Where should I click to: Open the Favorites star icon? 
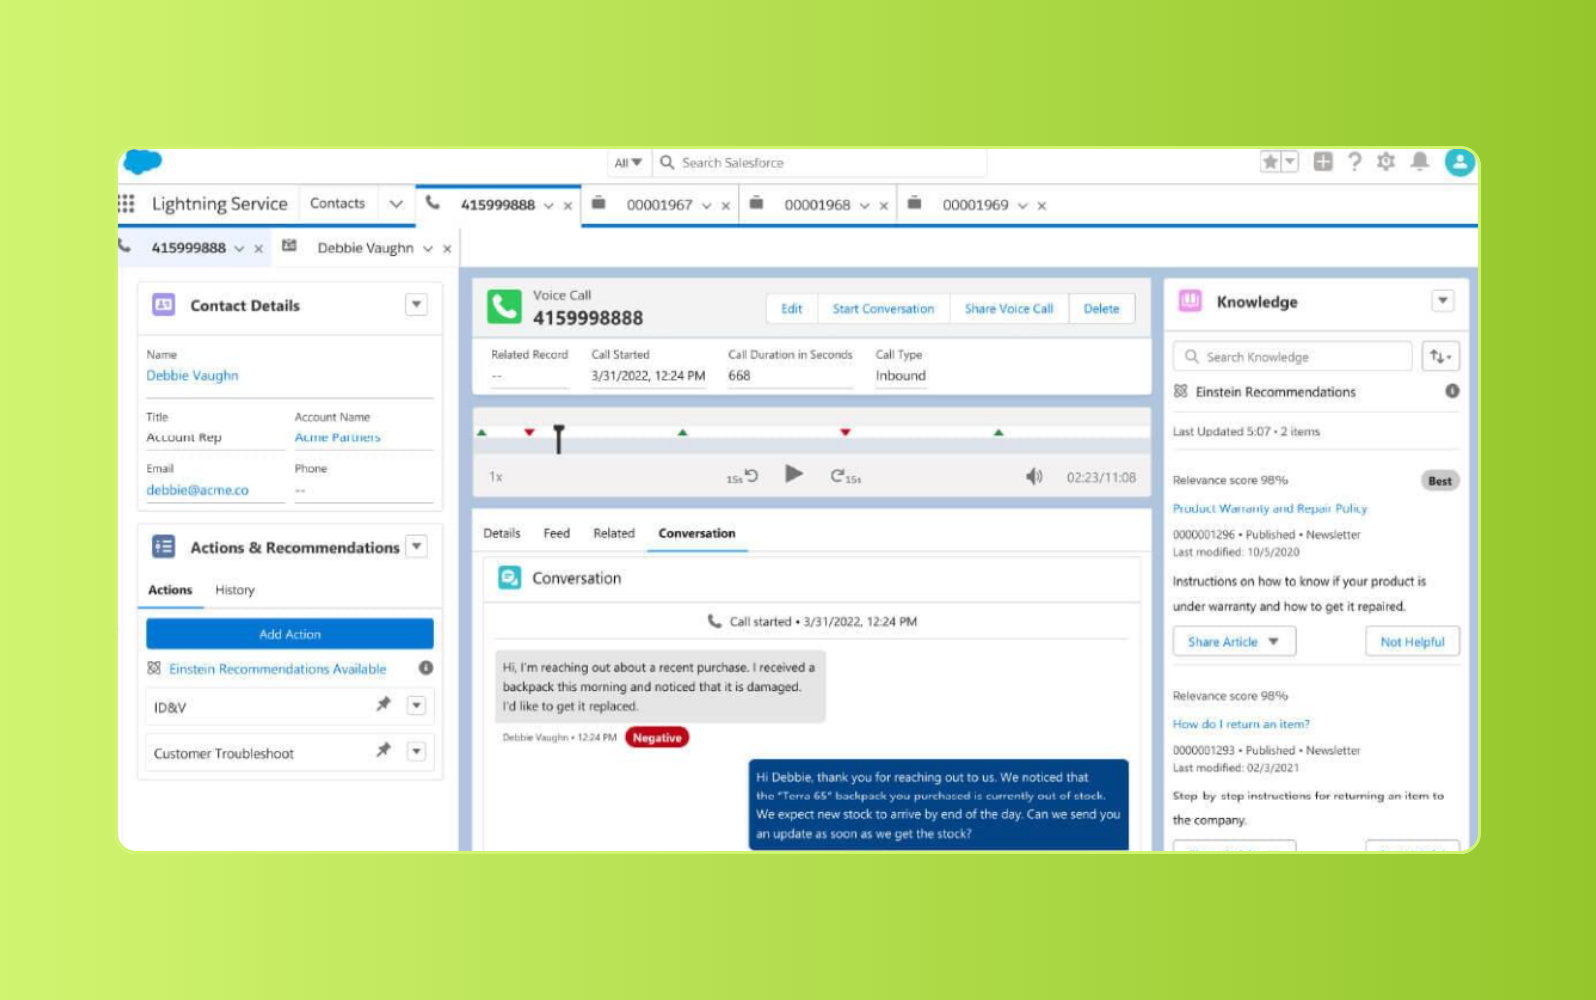coord(1270,162)
